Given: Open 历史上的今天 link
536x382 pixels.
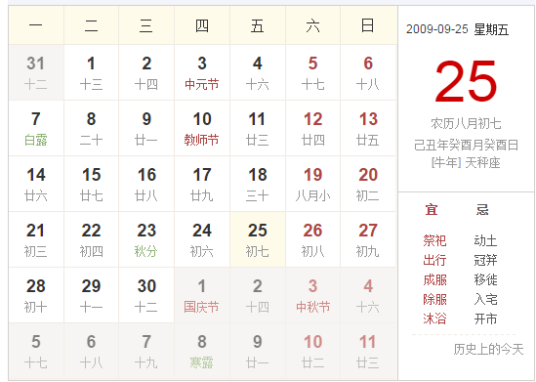Looking at the screenshot, I should (x=488, y=349).
